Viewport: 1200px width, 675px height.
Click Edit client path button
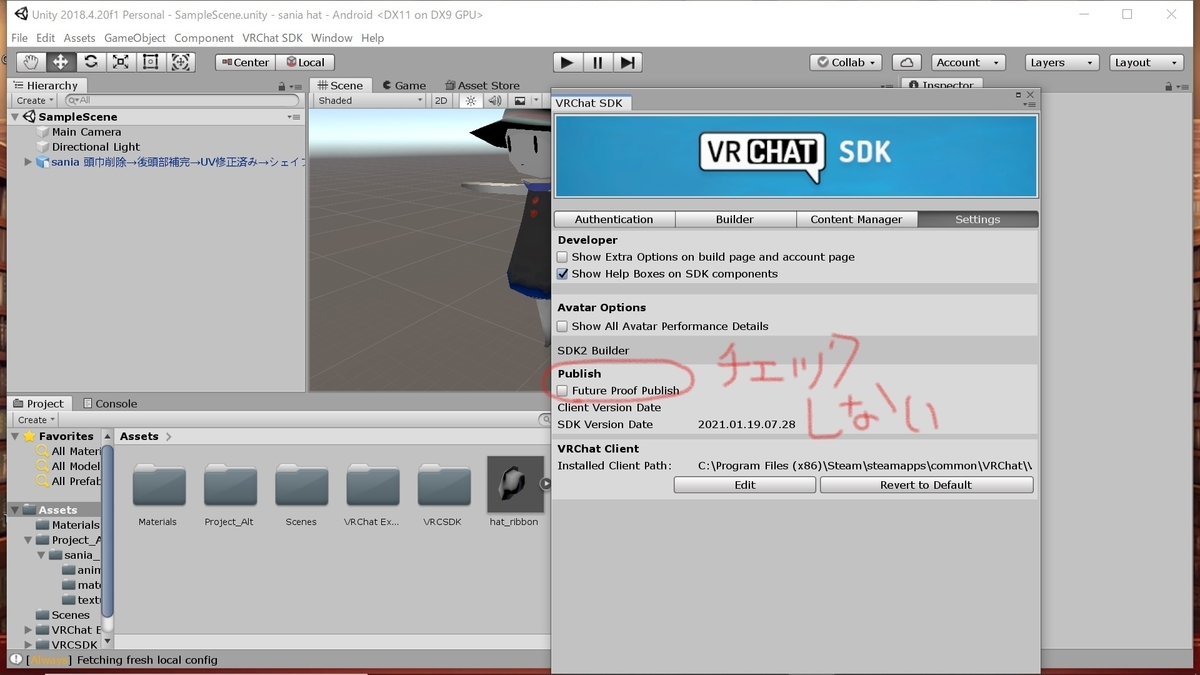tap(745, 485)
